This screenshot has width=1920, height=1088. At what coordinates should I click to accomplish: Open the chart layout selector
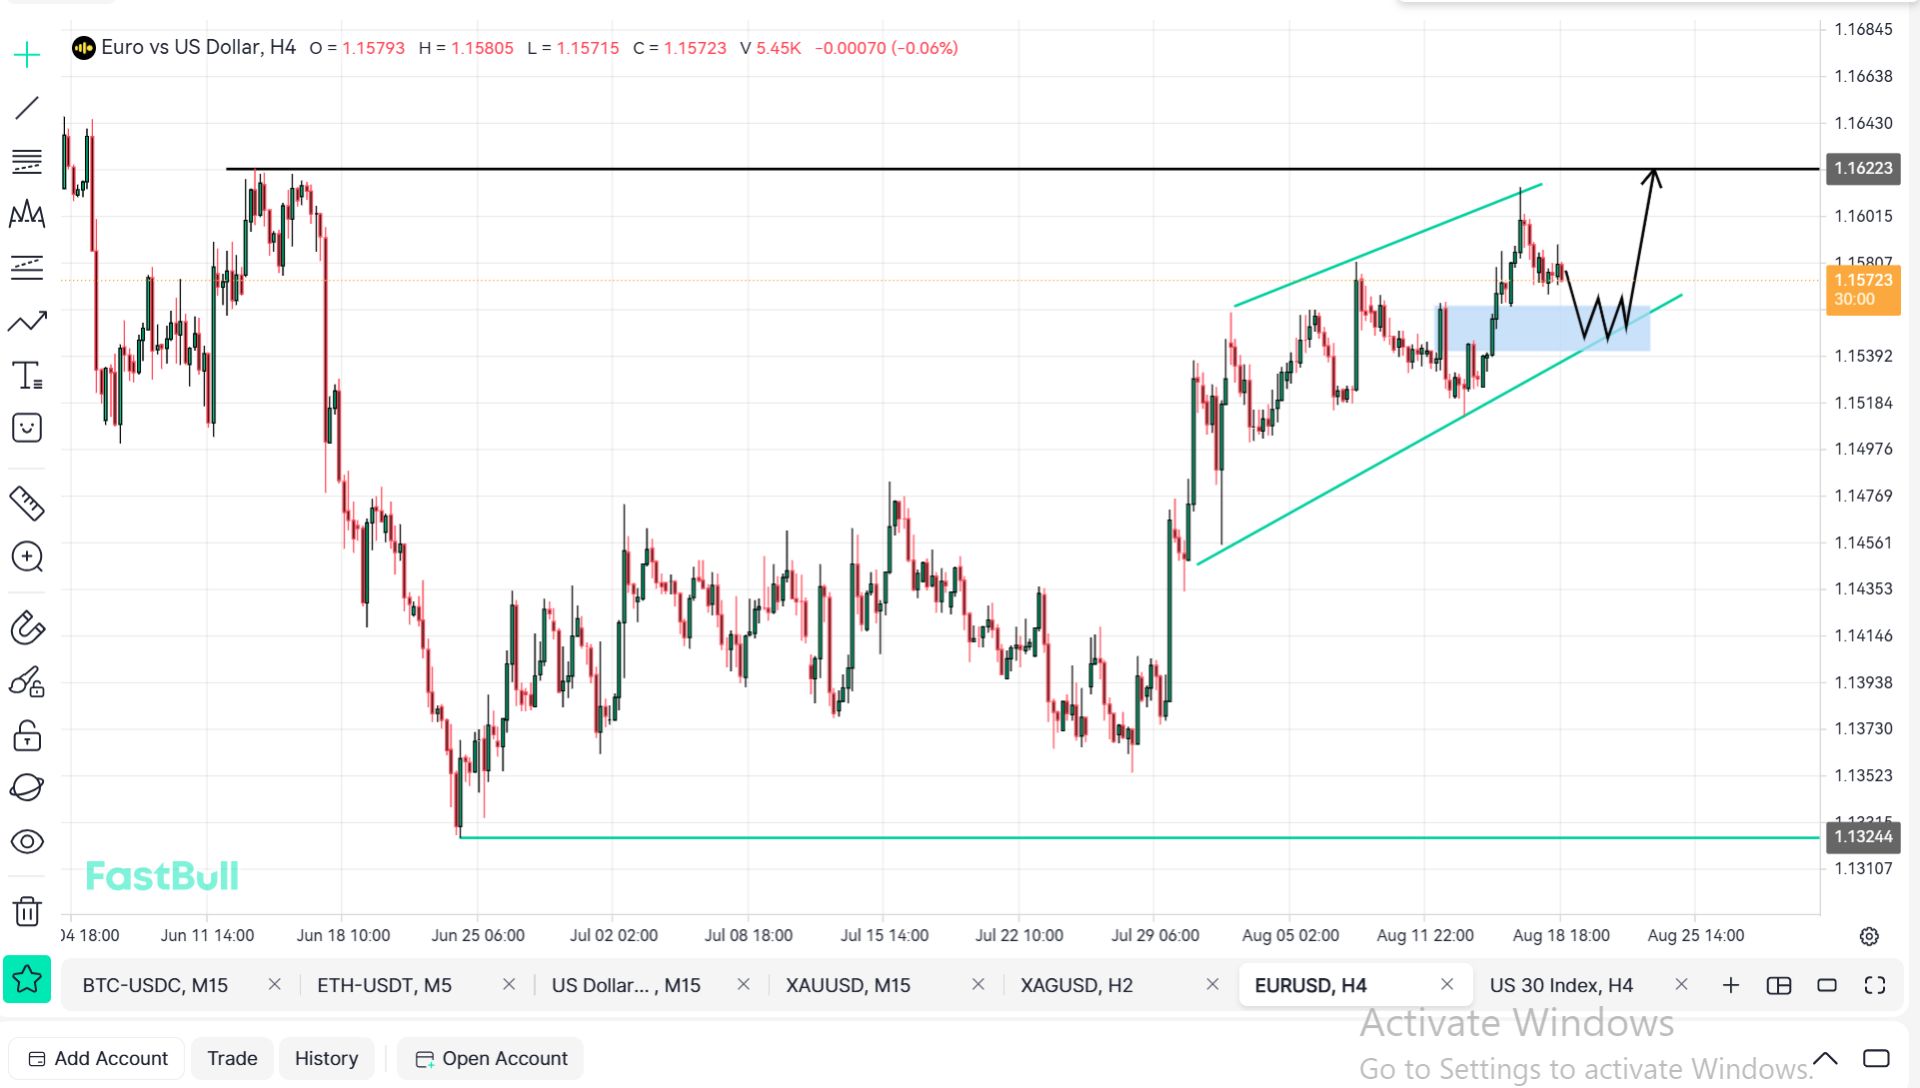(x=1779, y=985)
